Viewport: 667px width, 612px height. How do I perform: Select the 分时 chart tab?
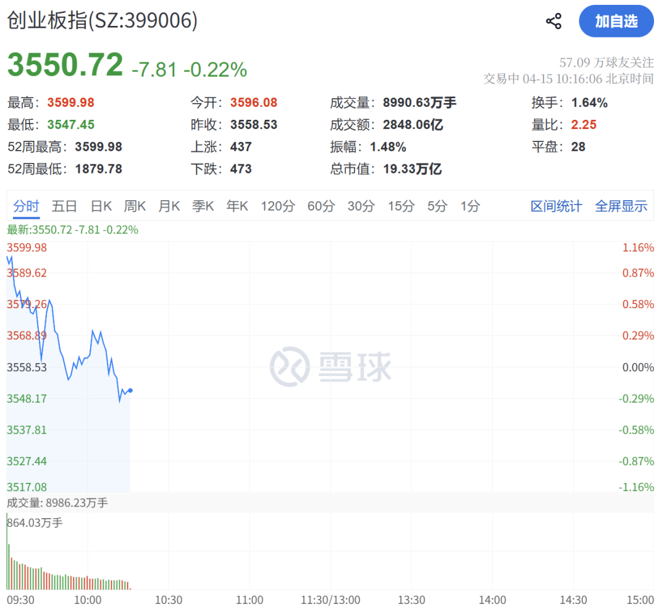point(26,206)
